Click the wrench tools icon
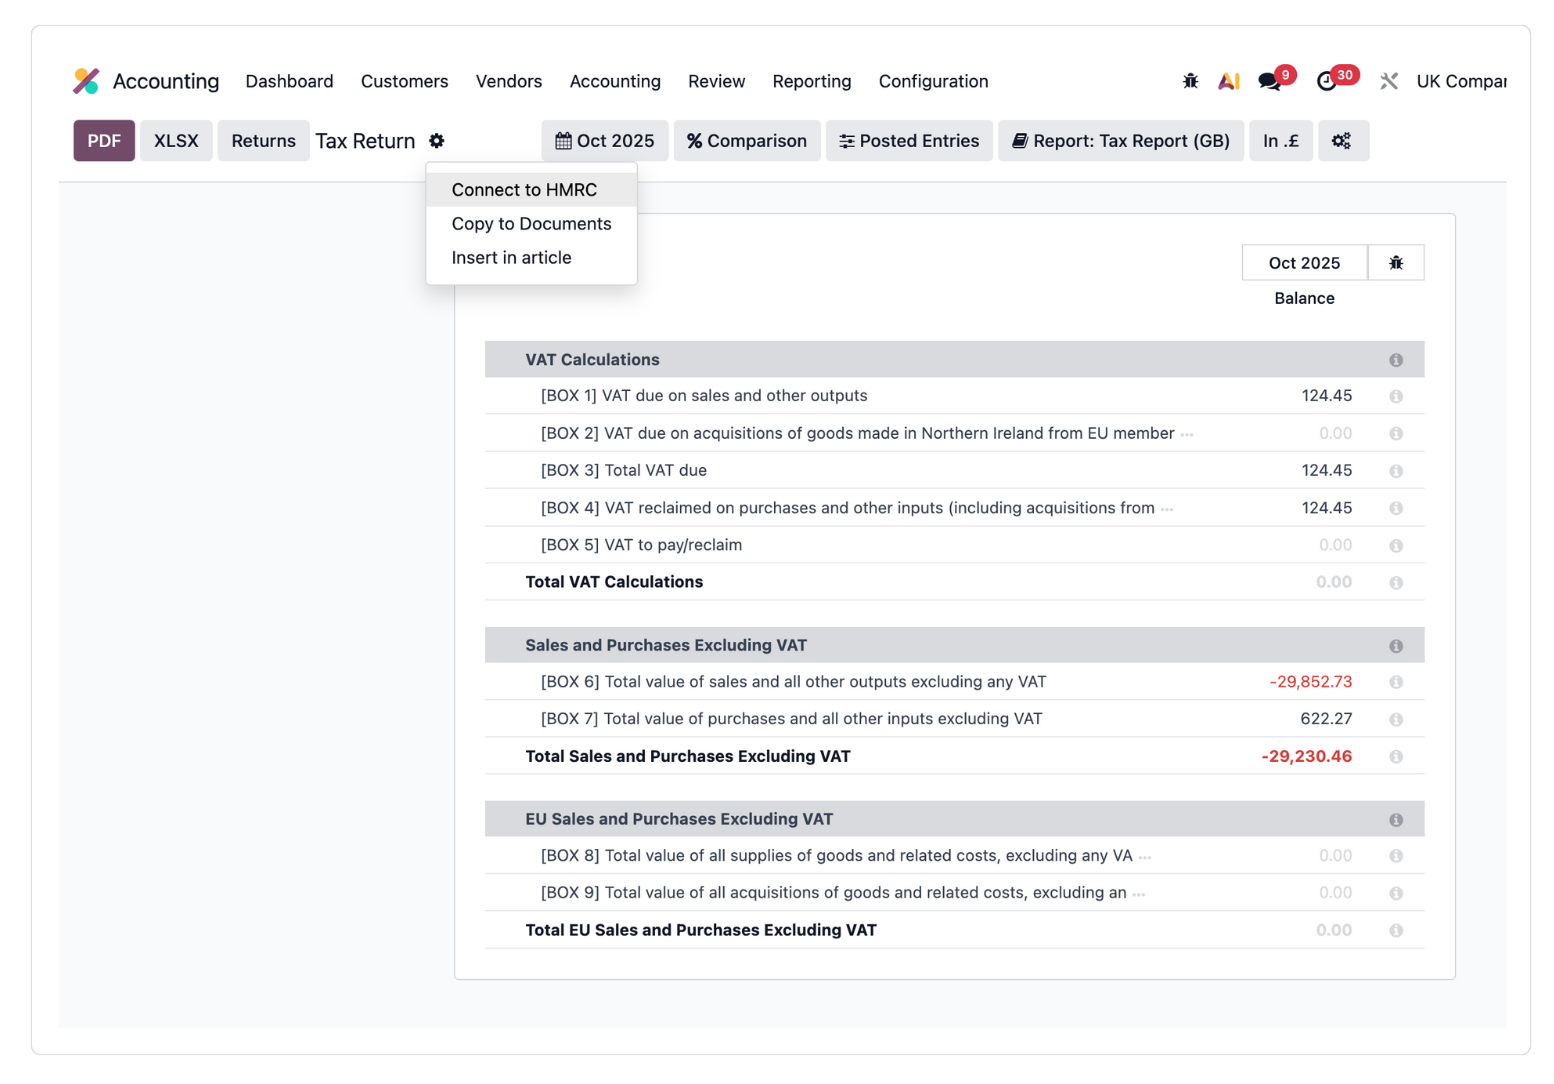This screenshot has width=1554, height=1084. point(1389,81)
